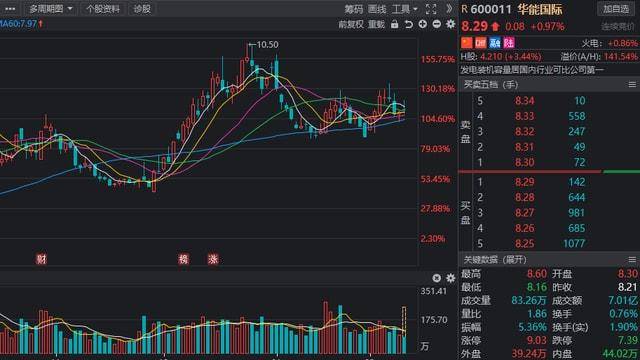Open 关键数据 panel menu icon
The width and height of the screenshot is (640, 360).
[632, 260]
